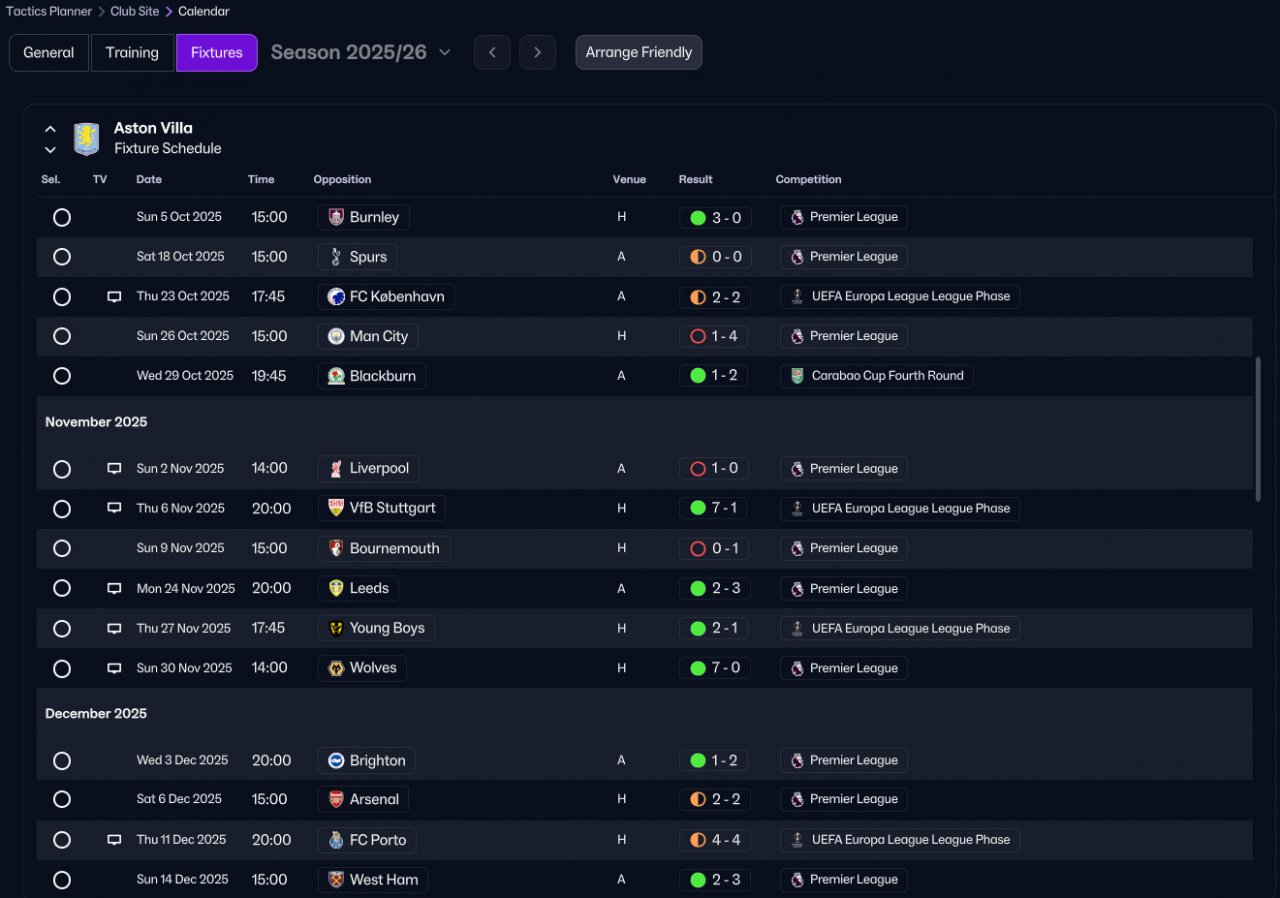Select the Arsenal fixture radio button

[62, 800]
